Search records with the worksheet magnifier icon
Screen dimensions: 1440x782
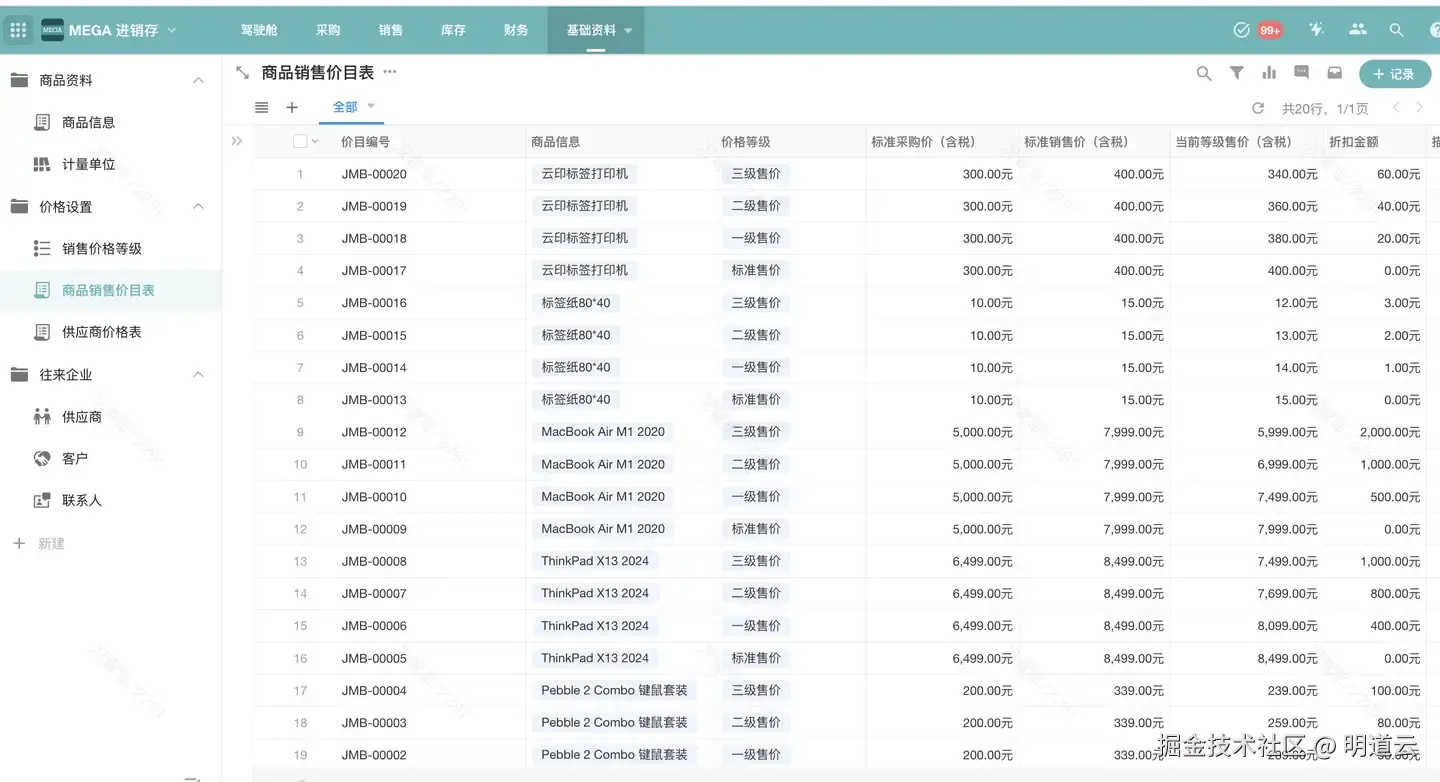pos(1204,73)
